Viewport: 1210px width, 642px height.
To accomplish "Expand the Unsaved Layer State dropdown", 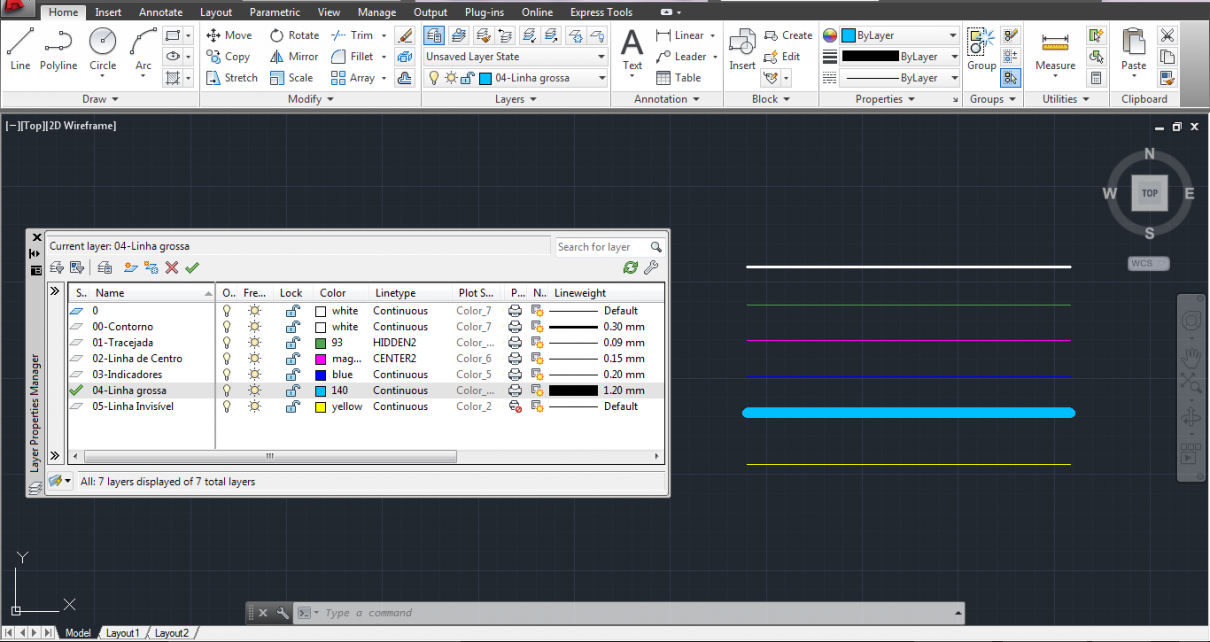I will (601, 56).
